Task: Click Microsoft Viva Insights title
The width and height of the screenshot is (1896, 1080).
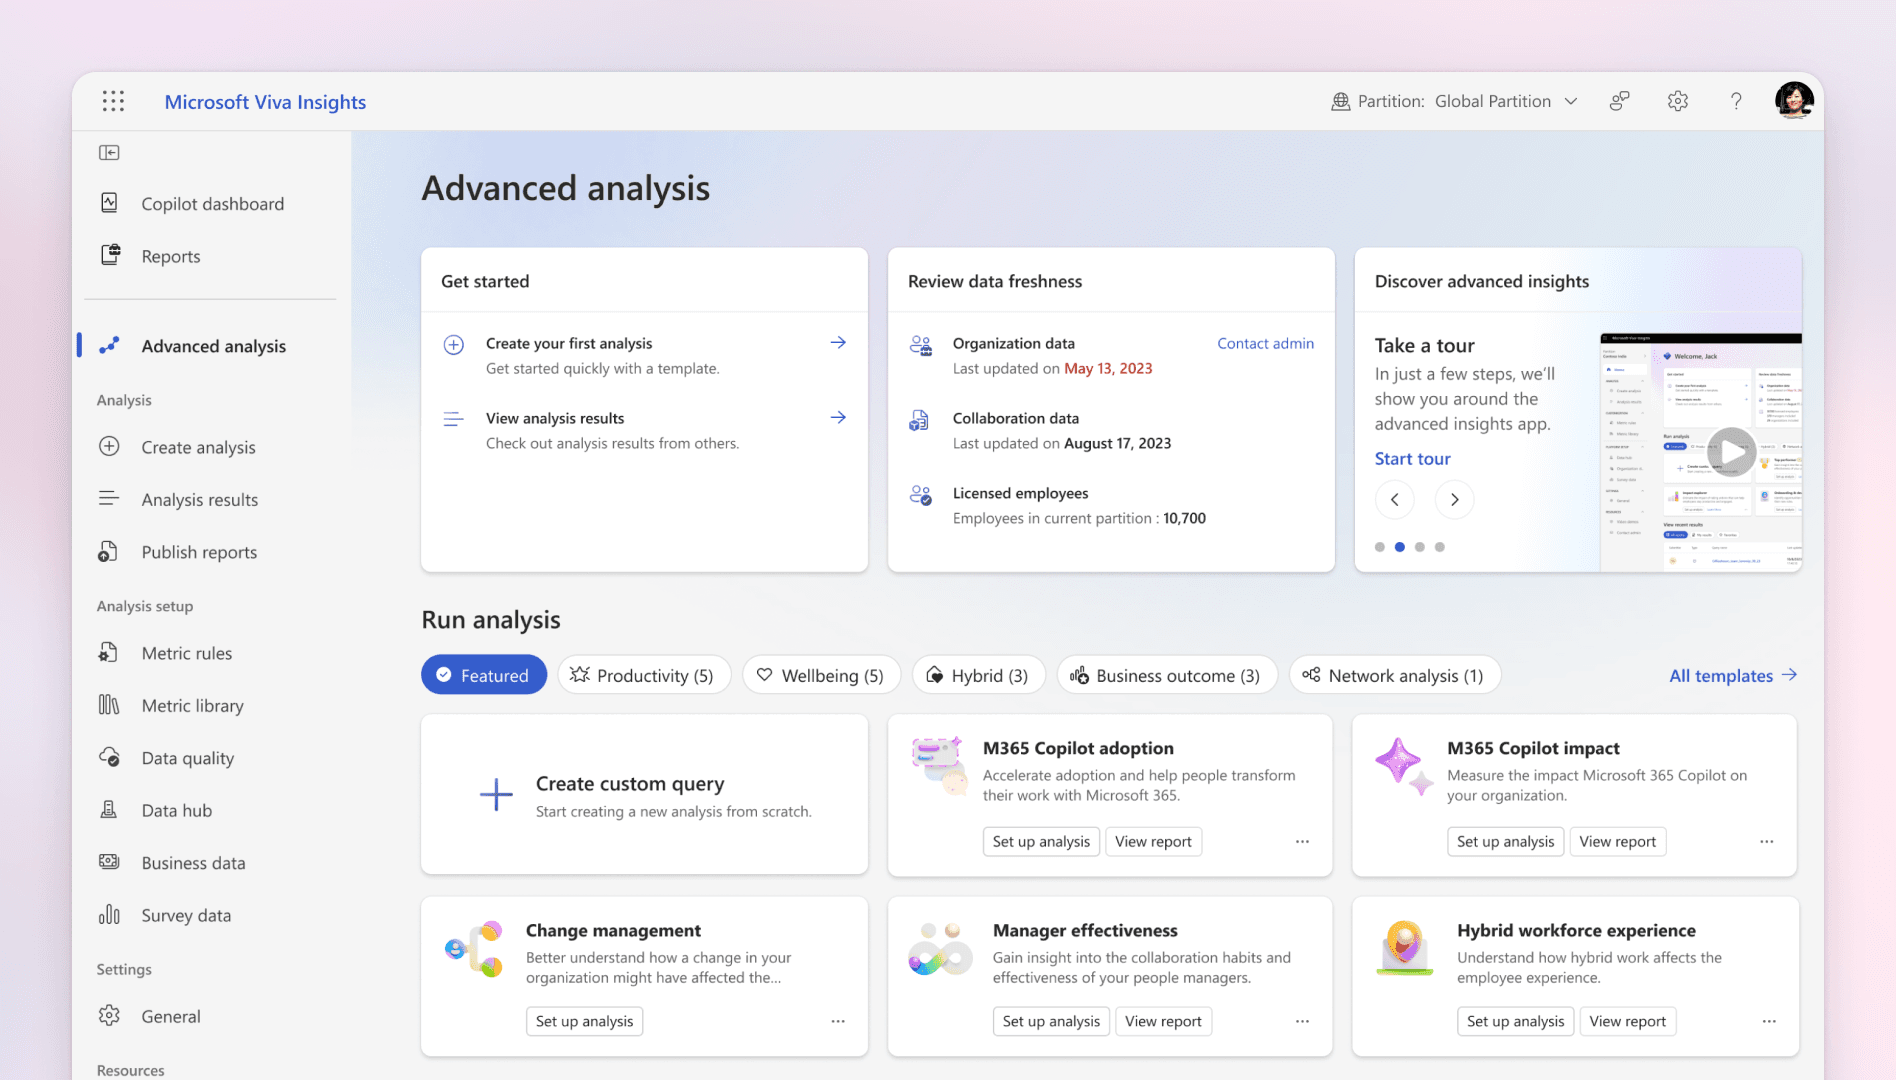Action: tap(265, 101)
